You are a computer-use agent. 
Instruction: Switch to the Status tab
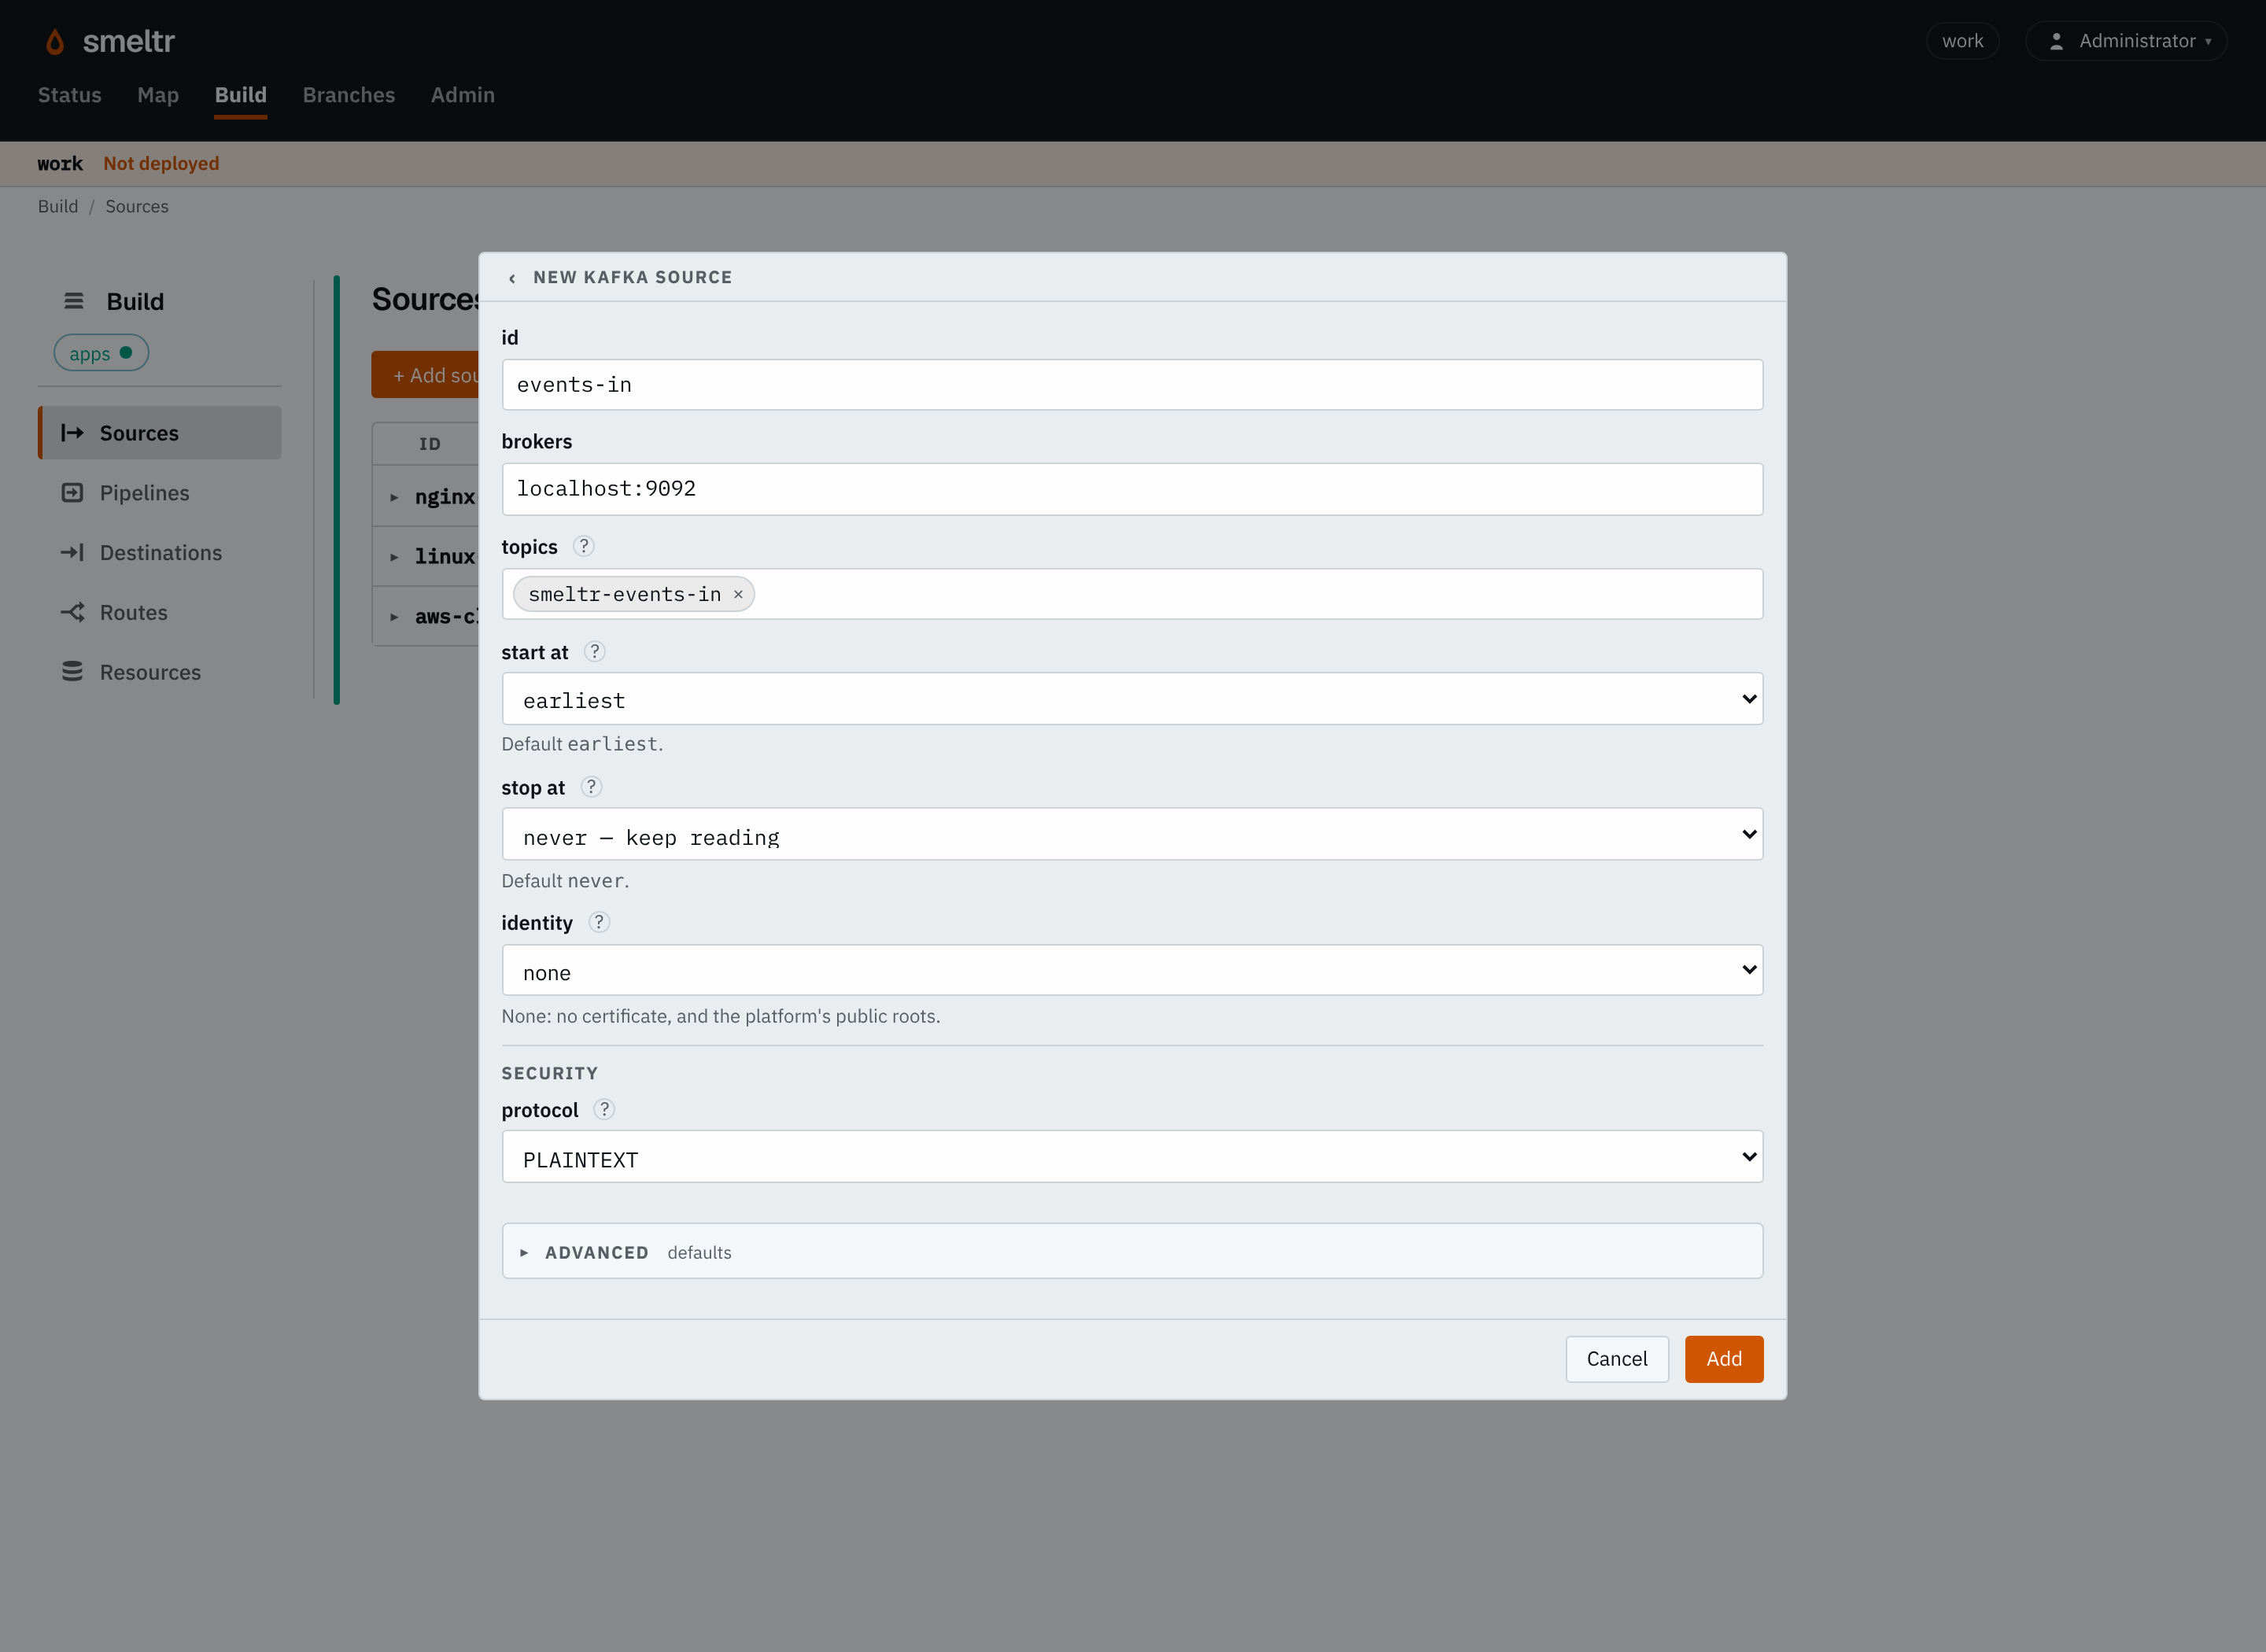click(x=70, y=95)
